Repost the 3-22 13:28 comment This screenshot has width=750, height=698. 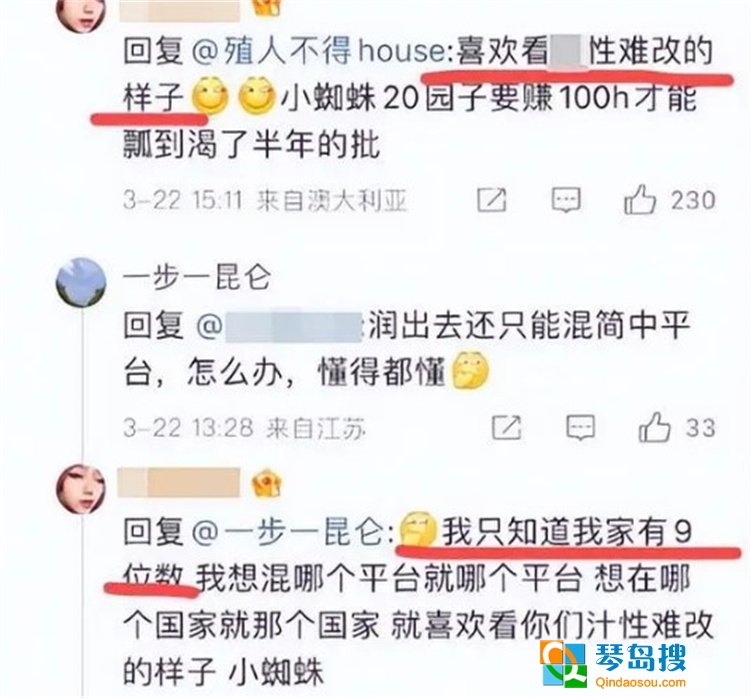click(x=507, y=427)
